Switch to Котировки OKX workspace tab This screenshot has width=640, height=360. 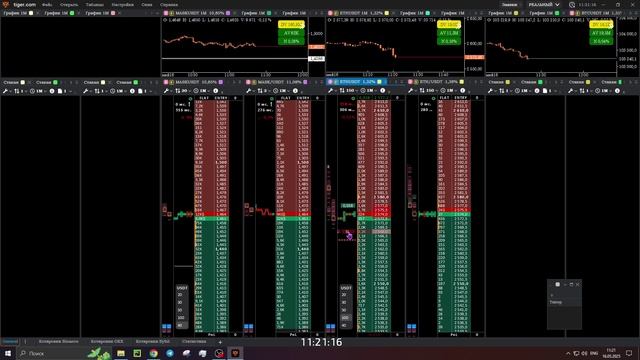107,342
